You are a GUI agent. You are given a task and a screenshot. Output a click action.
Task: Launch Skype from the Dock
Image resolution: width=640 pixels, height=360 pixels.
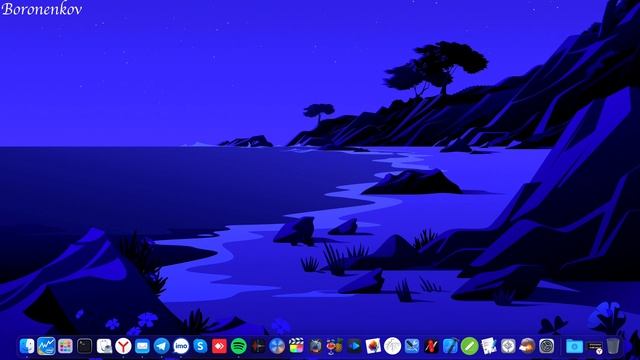[200, 346]
